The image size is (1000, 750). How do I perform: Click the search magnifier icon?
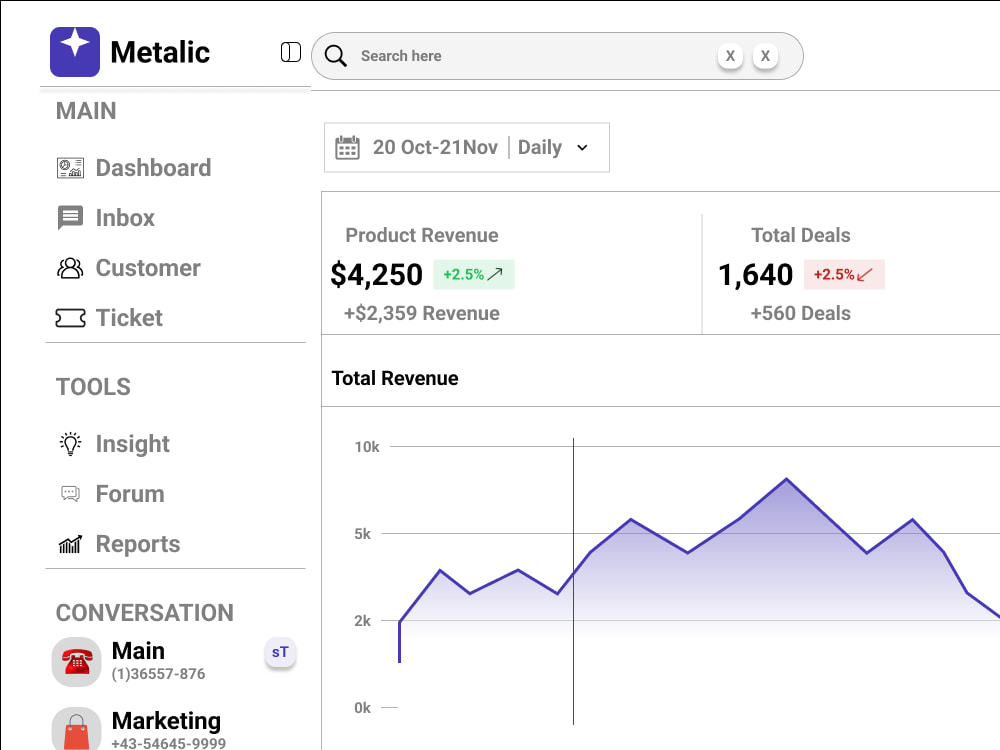tap(335, 56)
